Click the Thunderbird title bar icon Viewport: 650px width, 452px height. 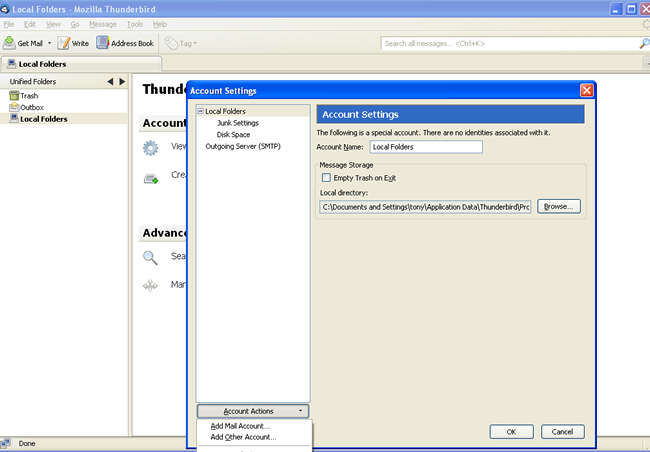(5, 9)
